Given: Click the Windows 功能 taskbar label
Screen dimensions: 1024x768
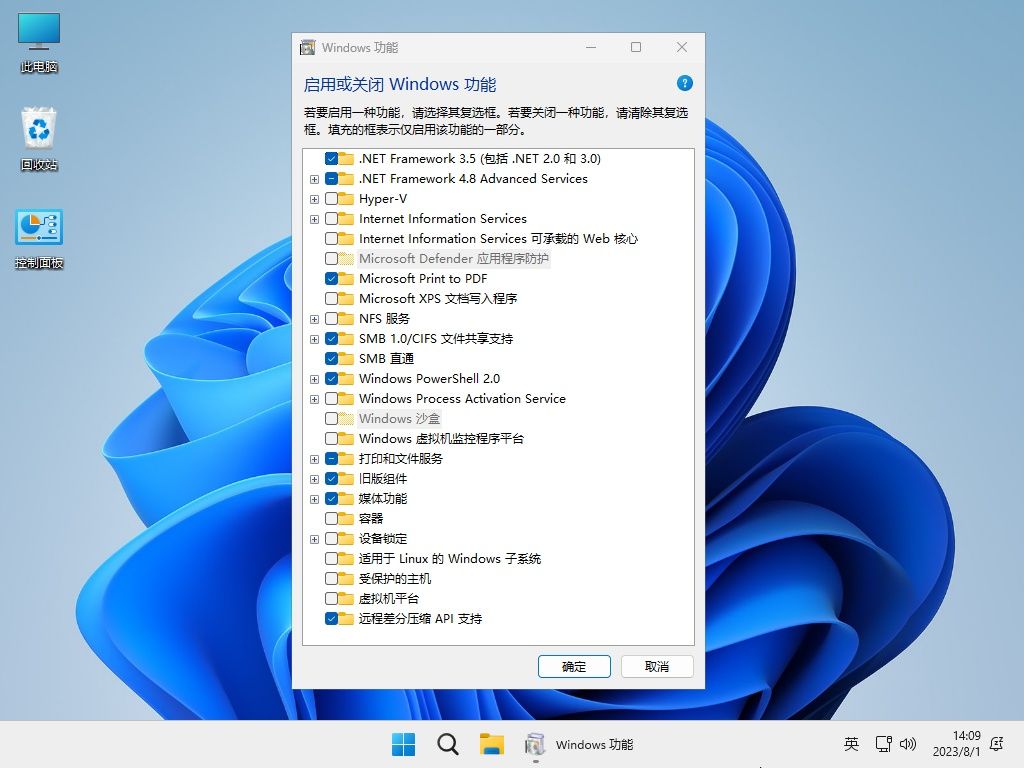Looking at the screenshot, I should click(594, 744).
